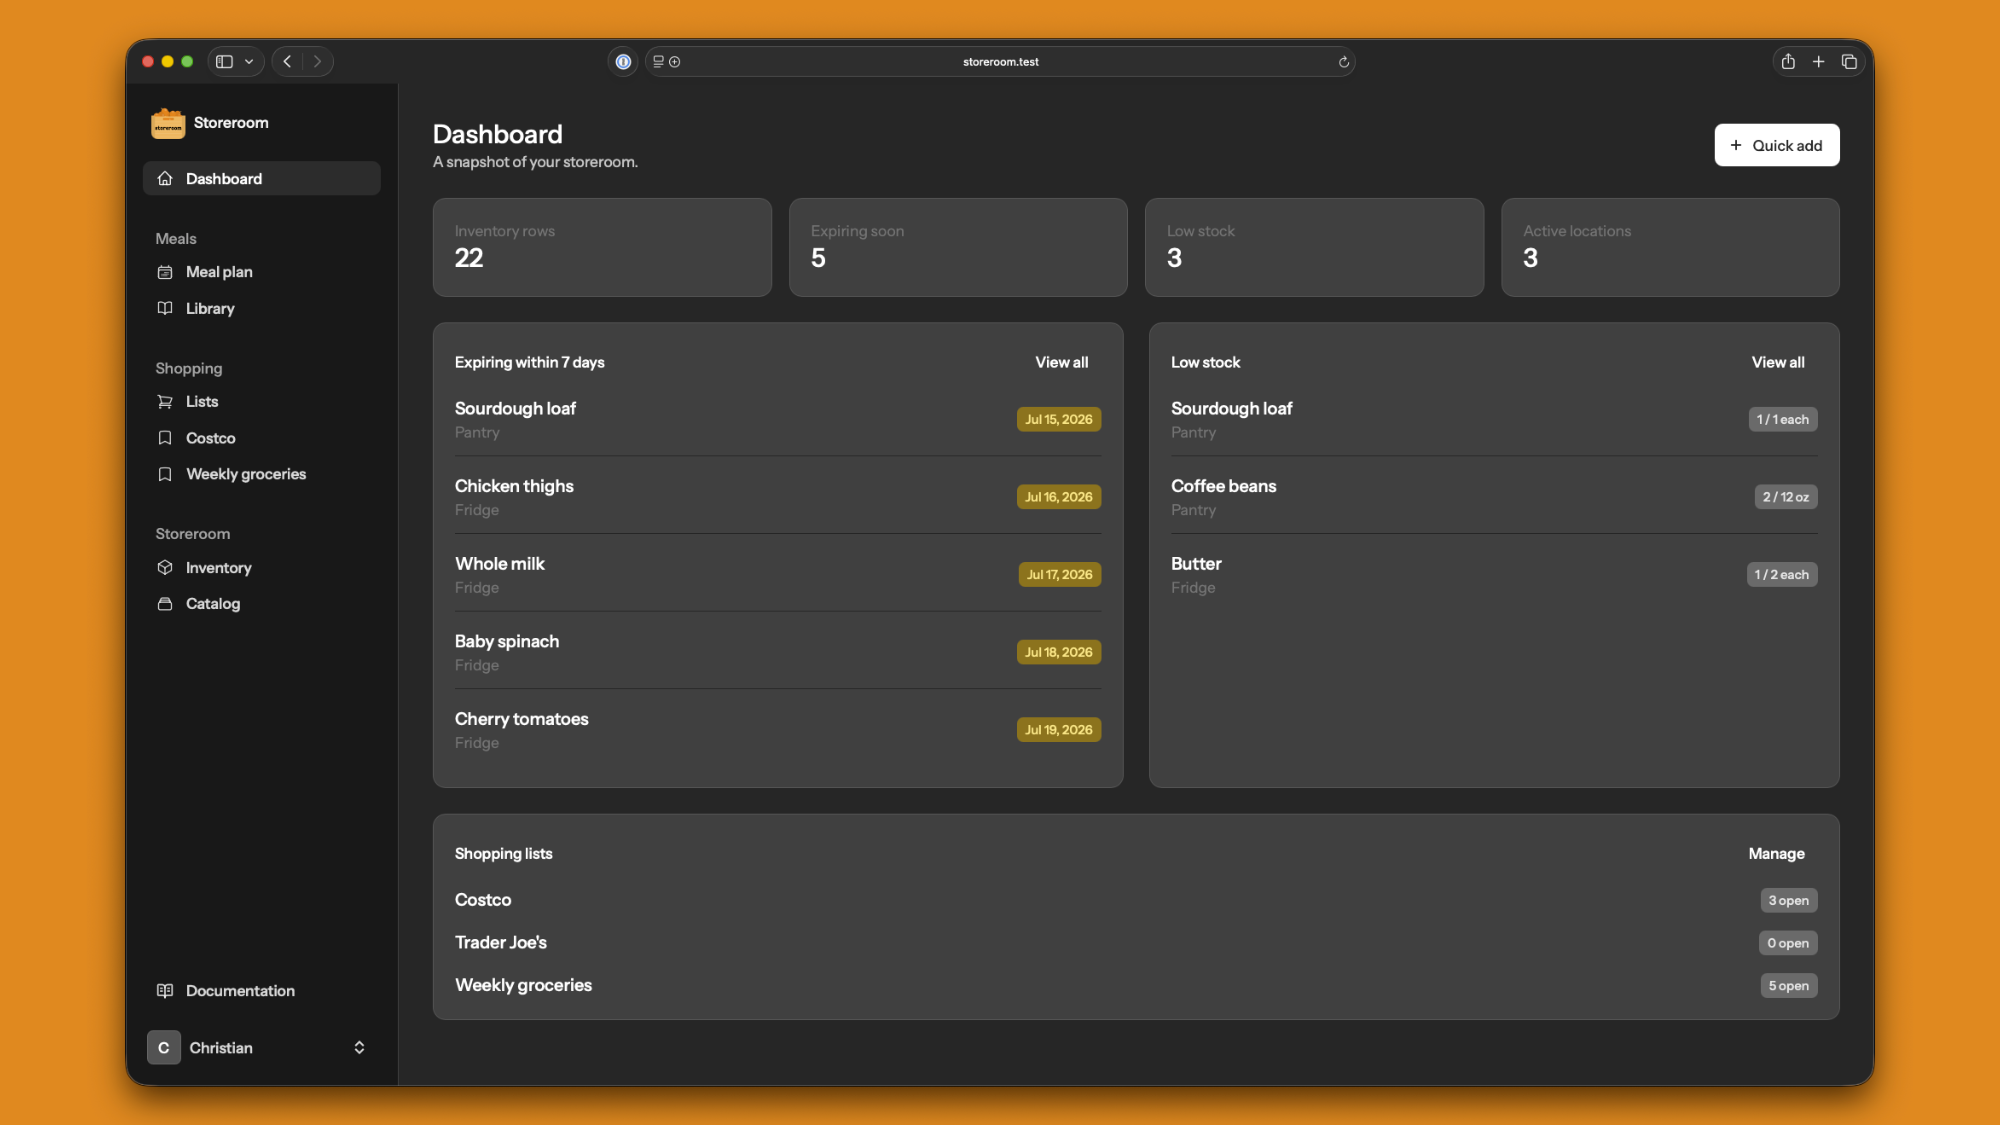Open the Library page

(262, 308)
